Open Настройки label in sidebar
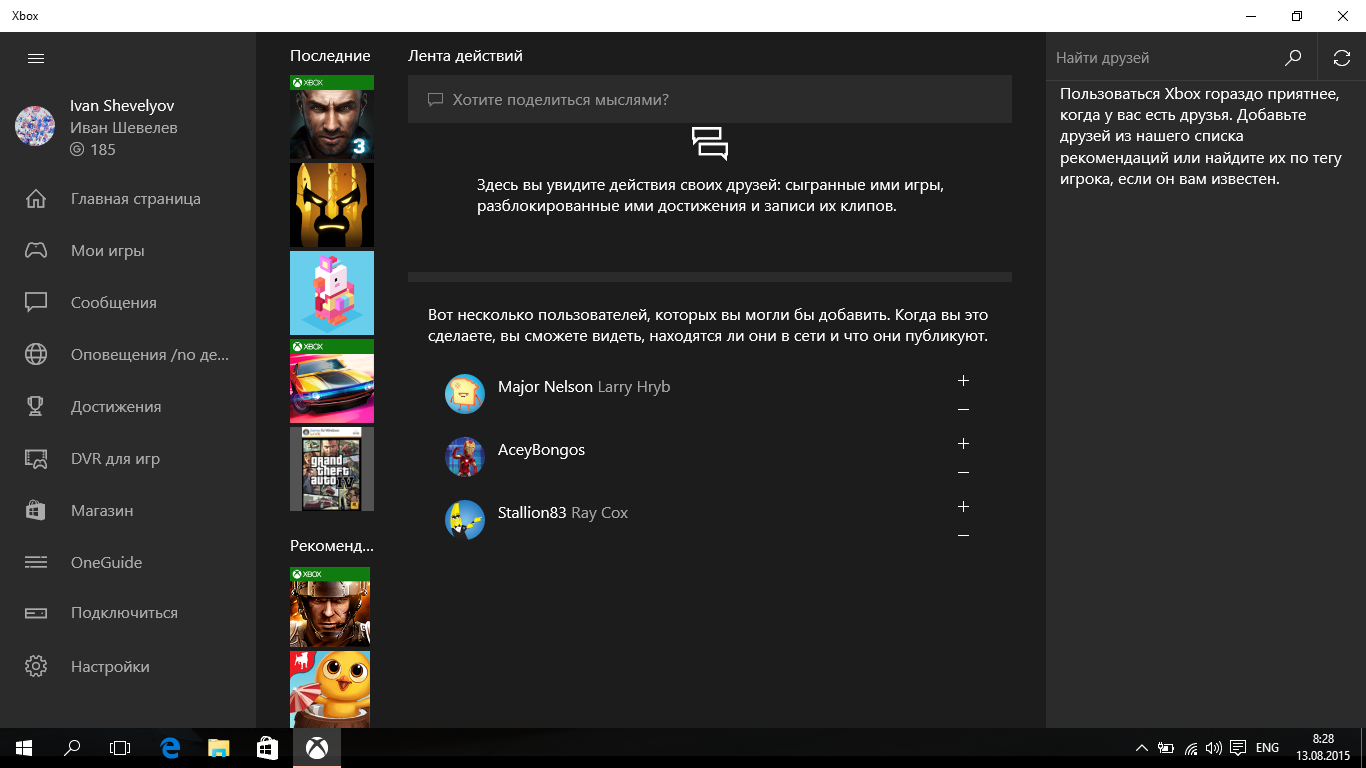 click(x=110, y=667)
